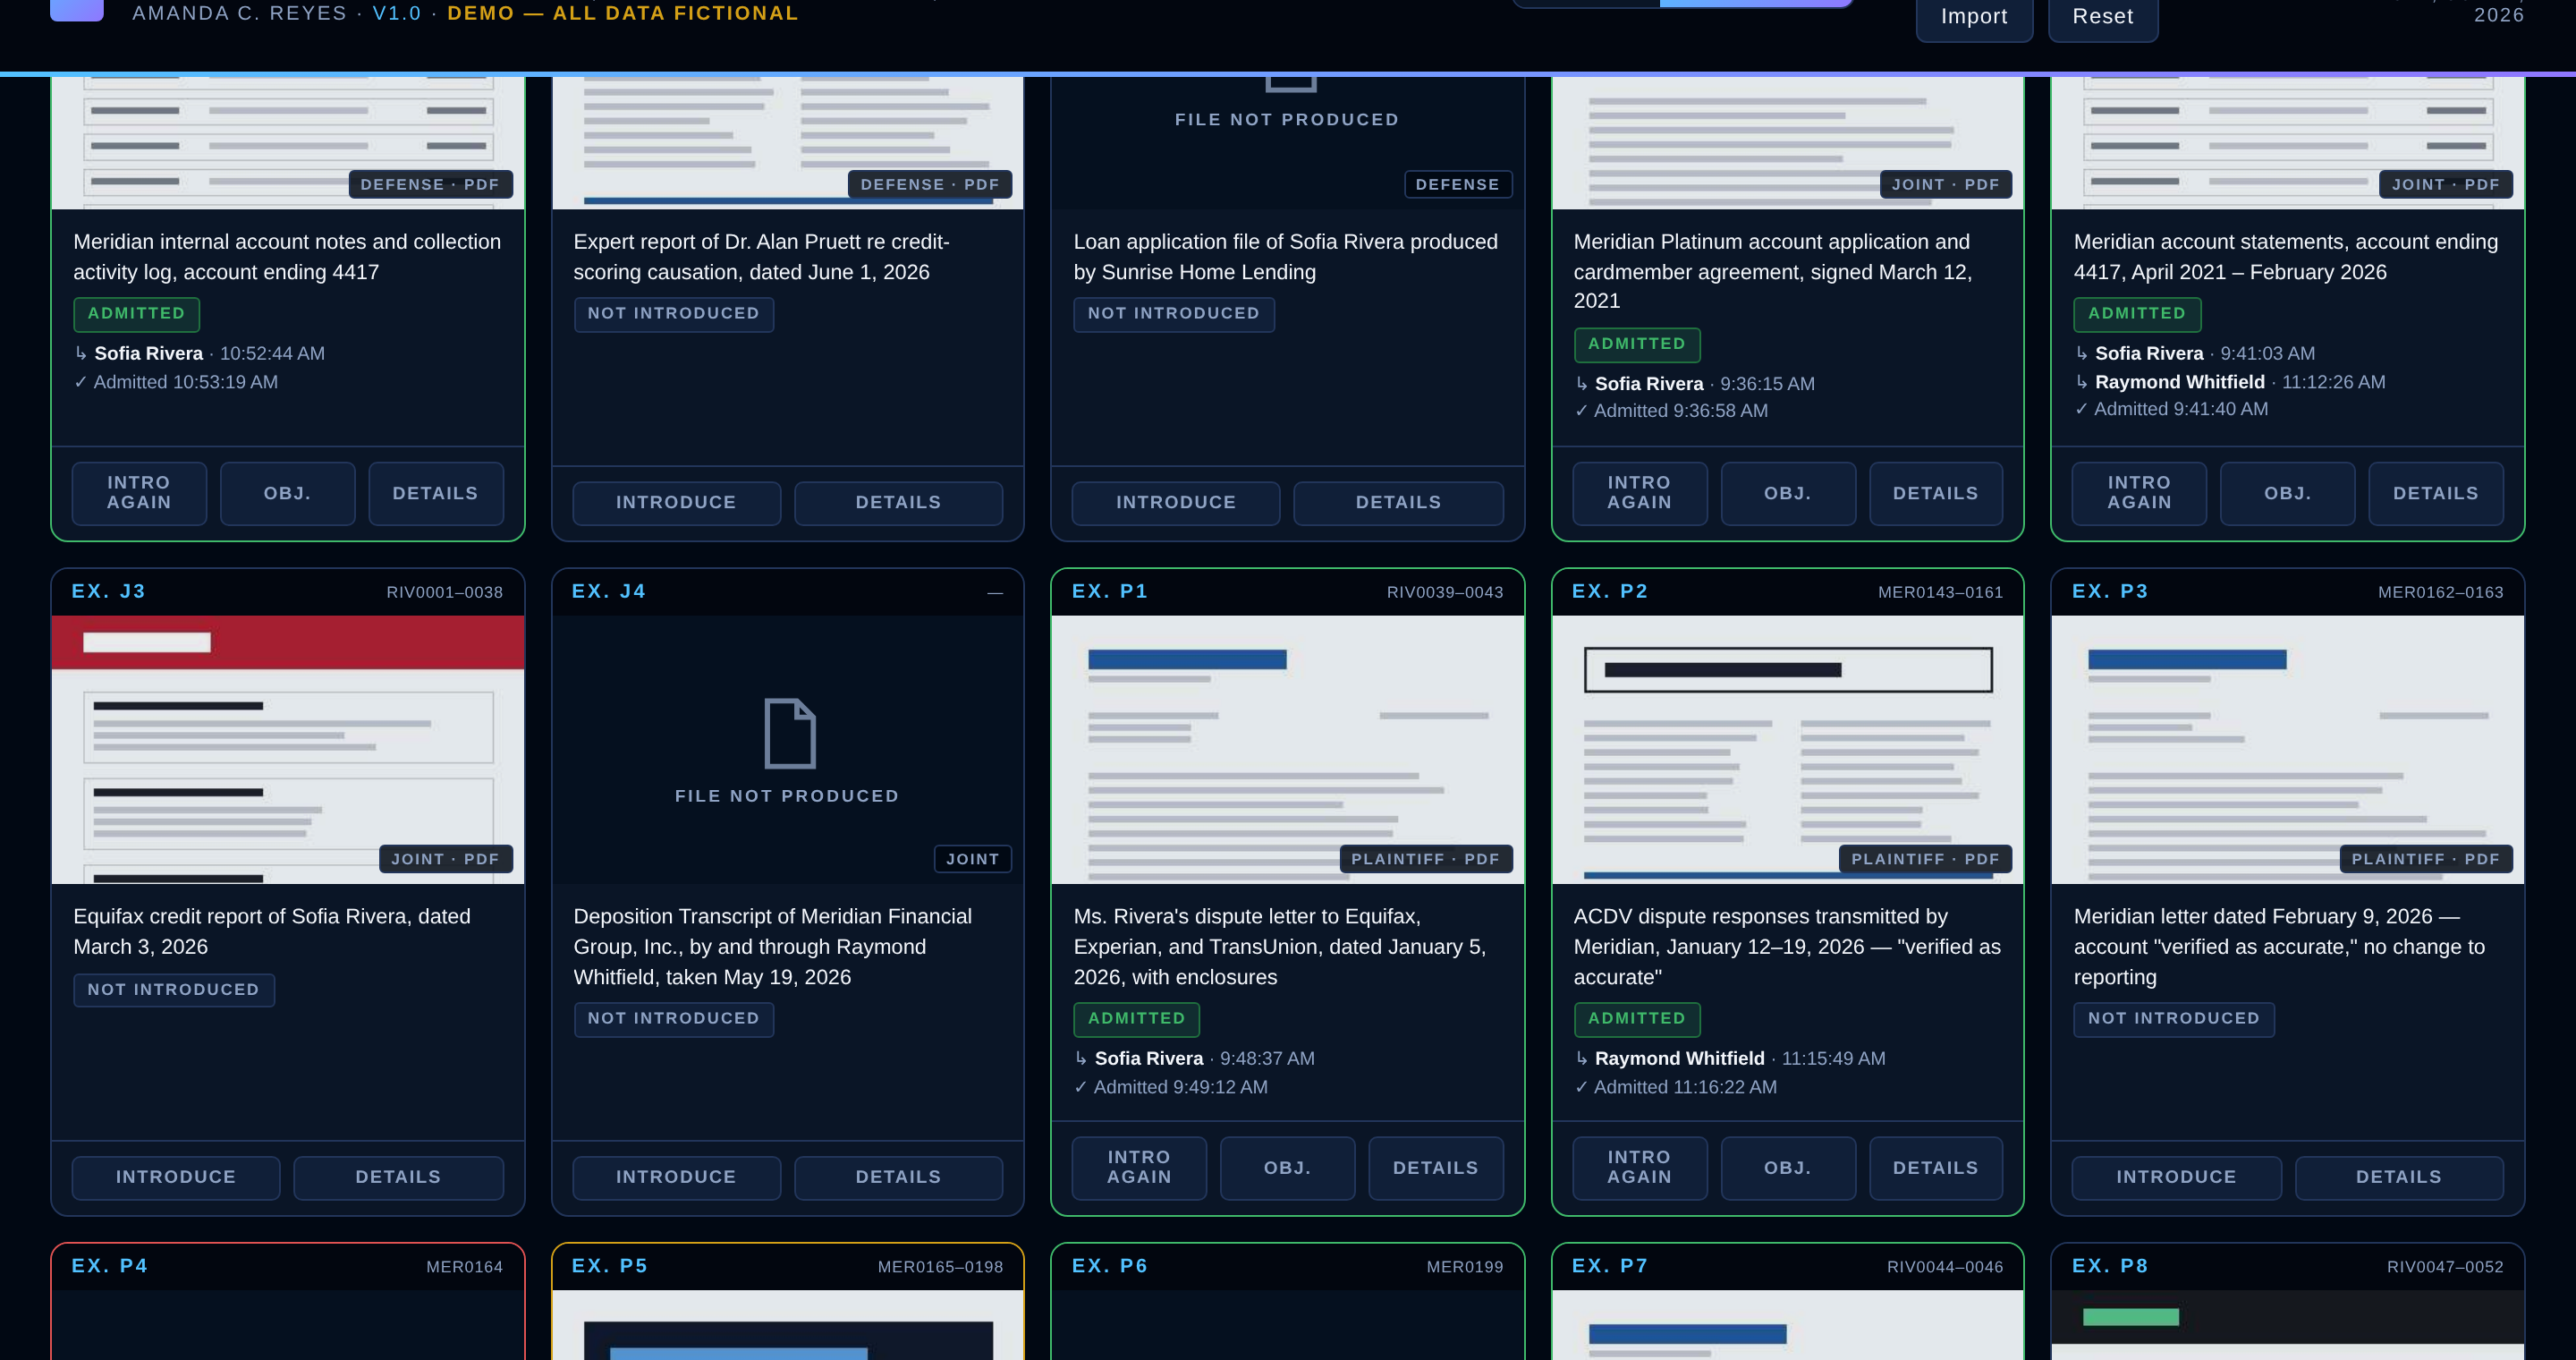The image size is (2576, 1360).
Task: Click Obj. on Meridian Platinum application card
Action: pyautogui.click(x=1787, y=493)
